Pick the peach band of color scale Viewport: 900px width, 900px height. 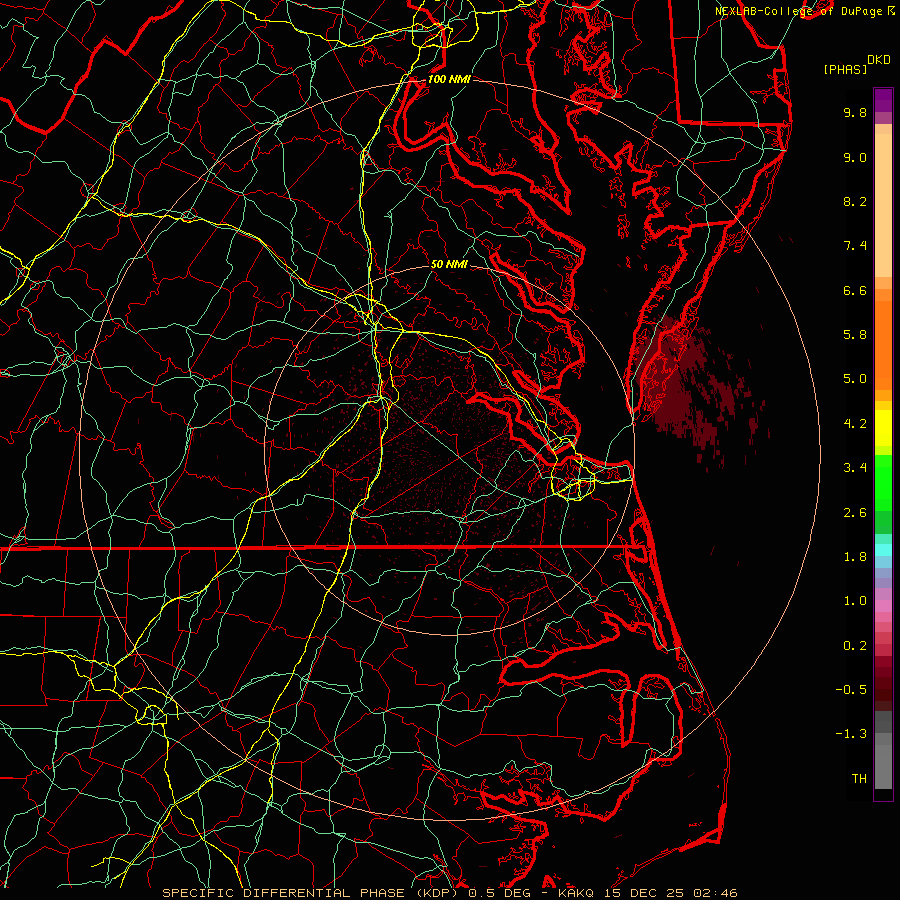pyautogui.click(x=883, y=204)
